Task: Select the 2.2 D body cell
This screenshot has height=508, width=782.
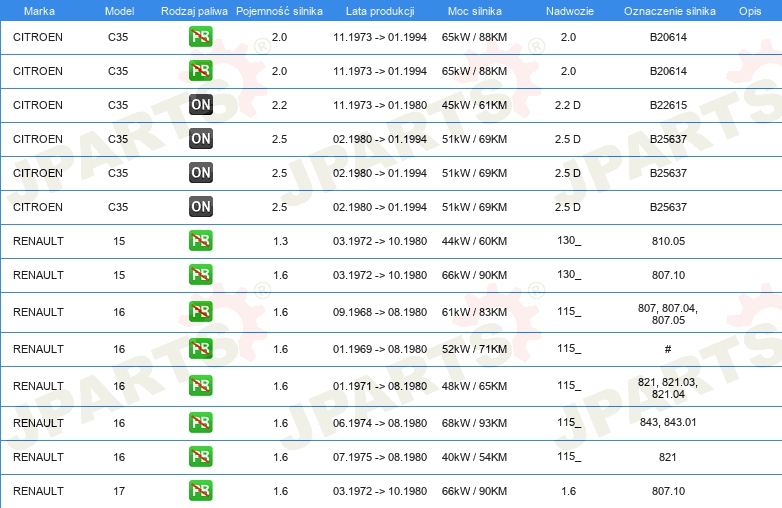Action: (x=568, y=105)
